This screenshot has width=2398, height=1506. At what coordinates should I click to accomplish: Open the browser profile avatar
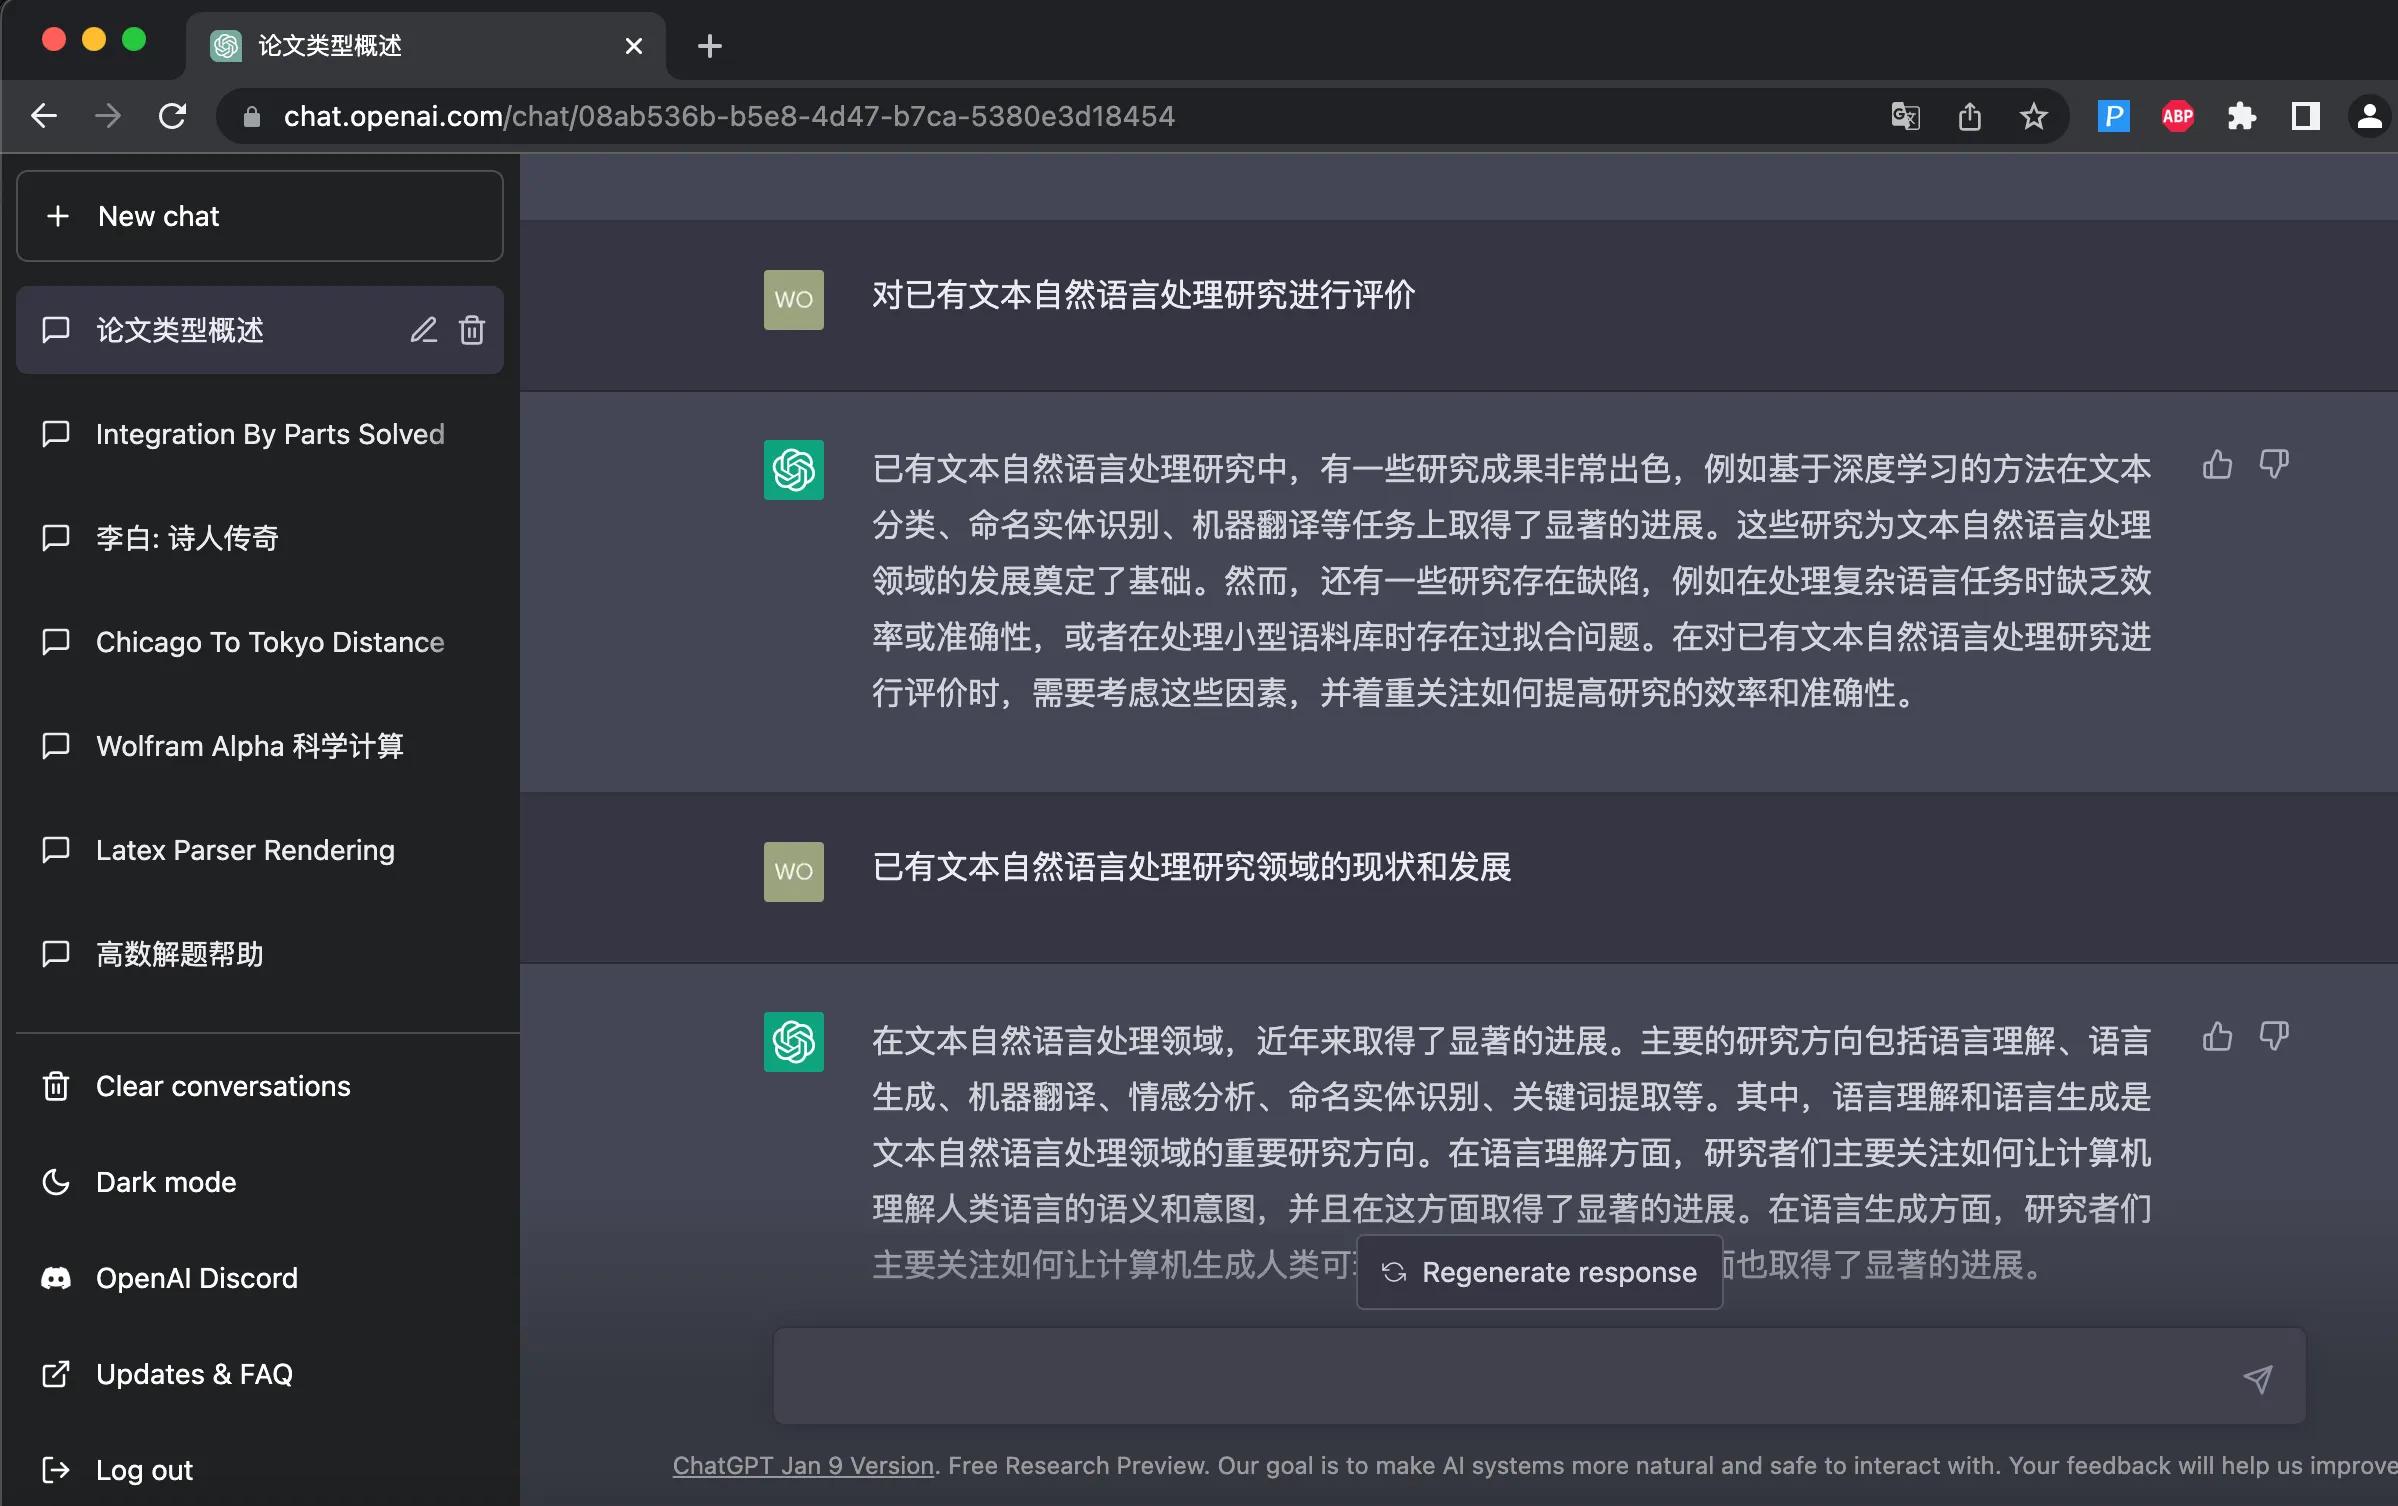[x=2369, y=116]
